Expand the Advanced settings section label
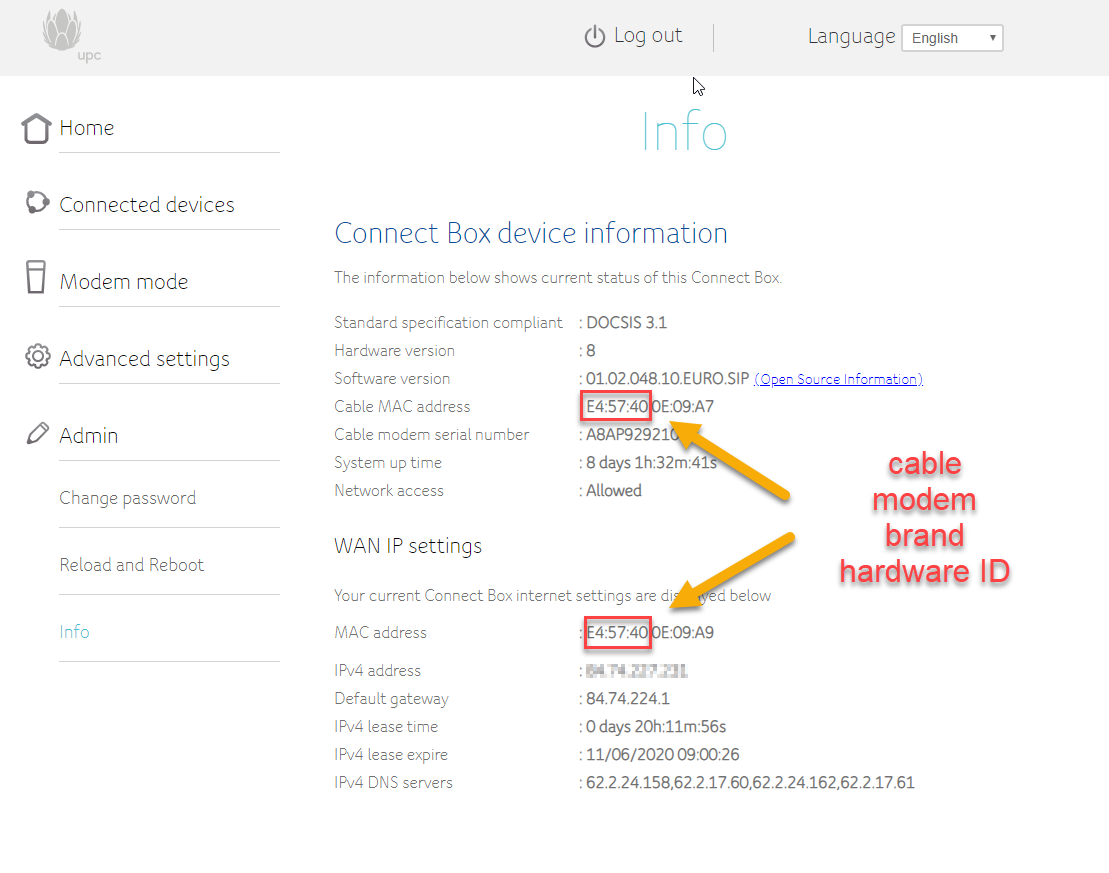Screen dimensions: 1109x873 point(144,359)
